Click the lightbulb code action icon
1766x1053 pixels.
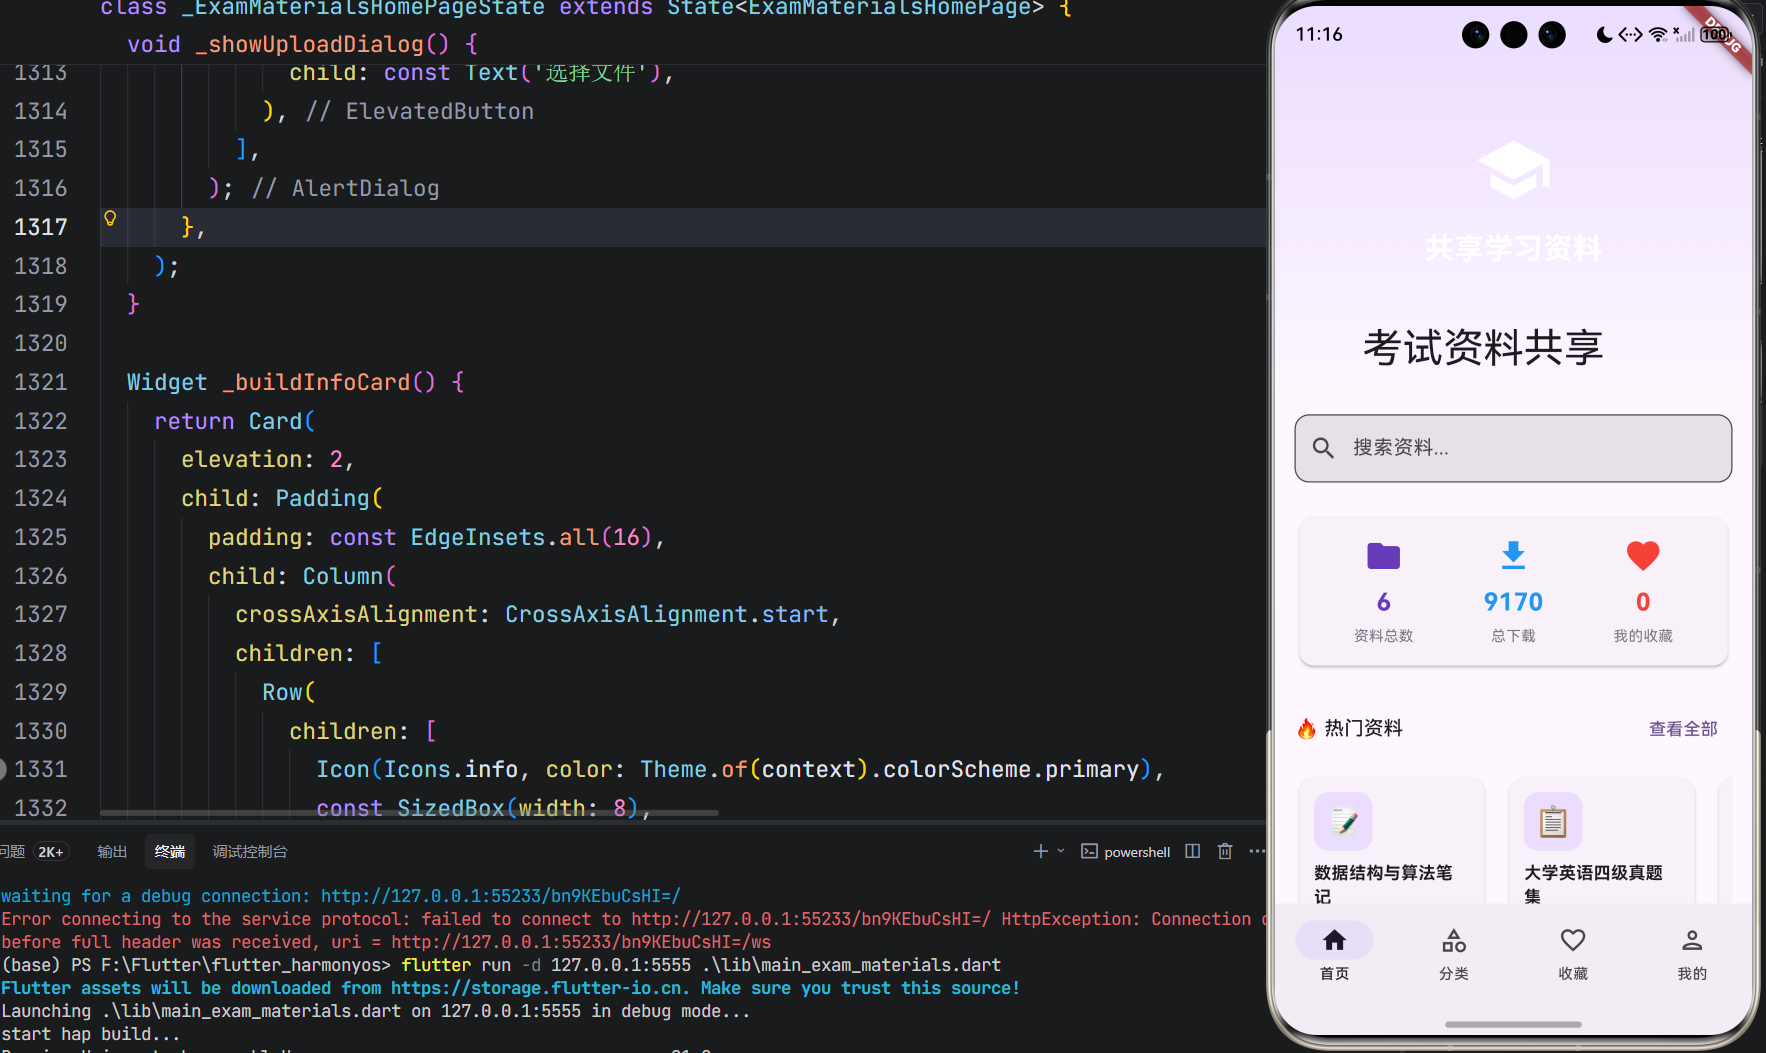click(110, 218)
